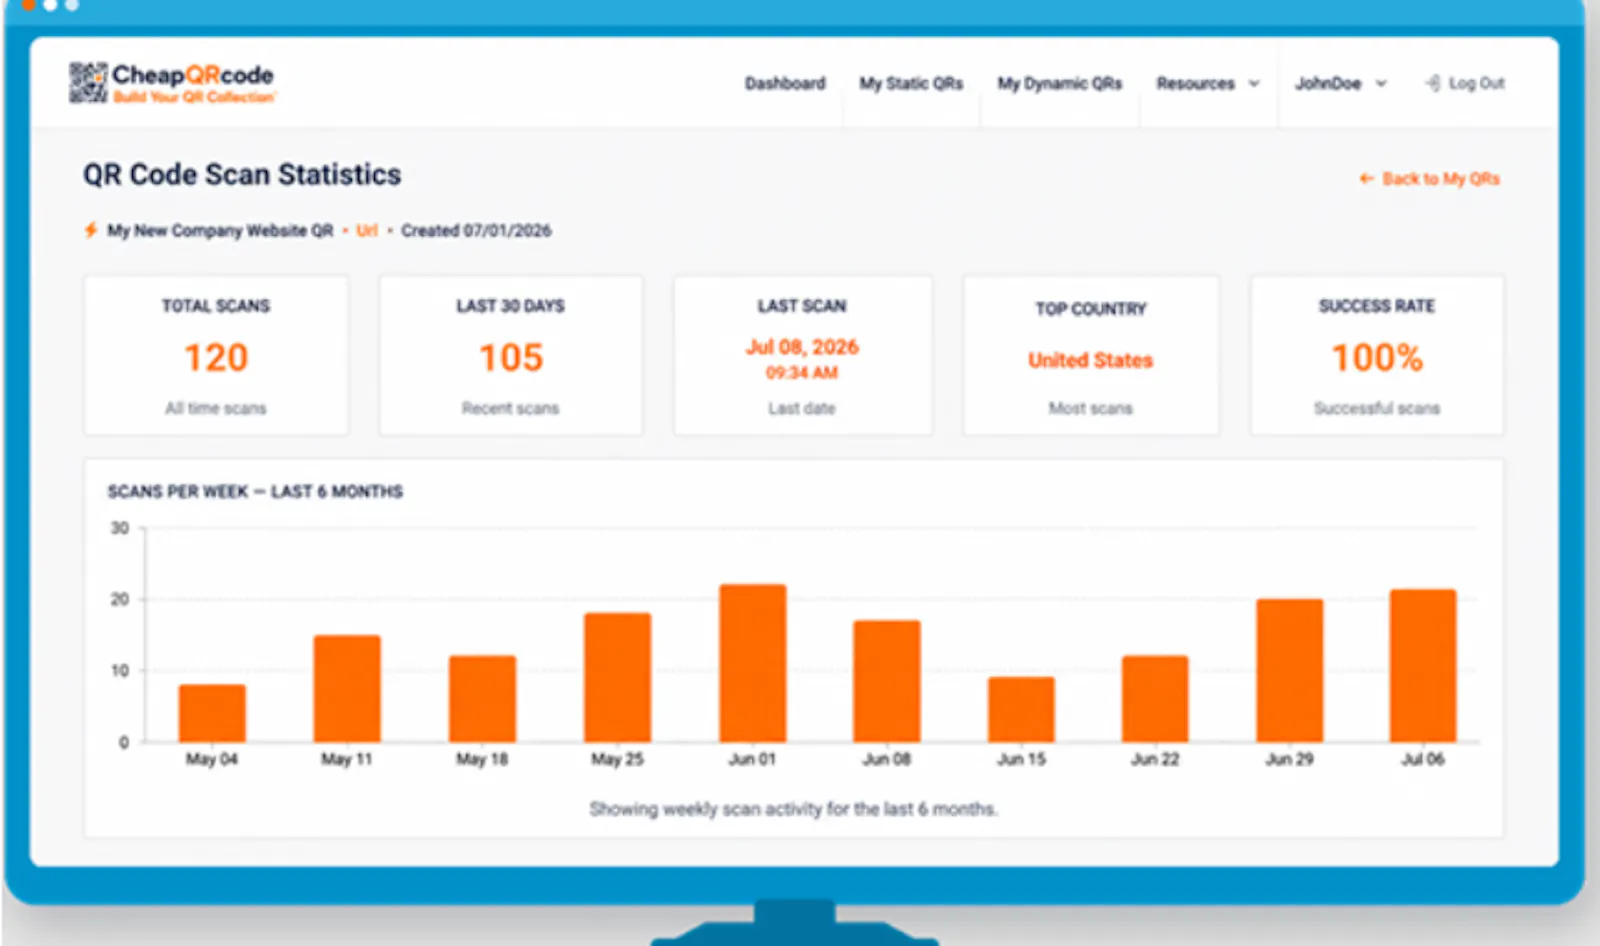Click the weekly scan activity caption text
Image resolution: width=1600 pixels, height=946 pixels.
[x=793, y=809]
